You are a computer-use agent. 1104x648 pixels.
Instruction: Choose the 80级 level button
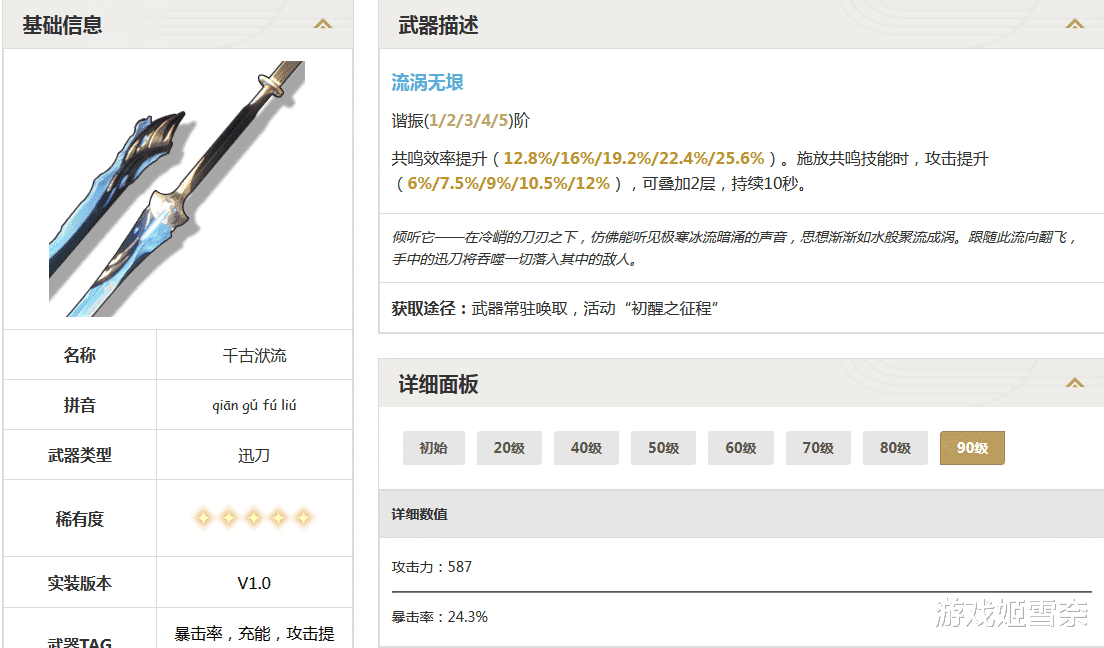click(x=895, y=448)
